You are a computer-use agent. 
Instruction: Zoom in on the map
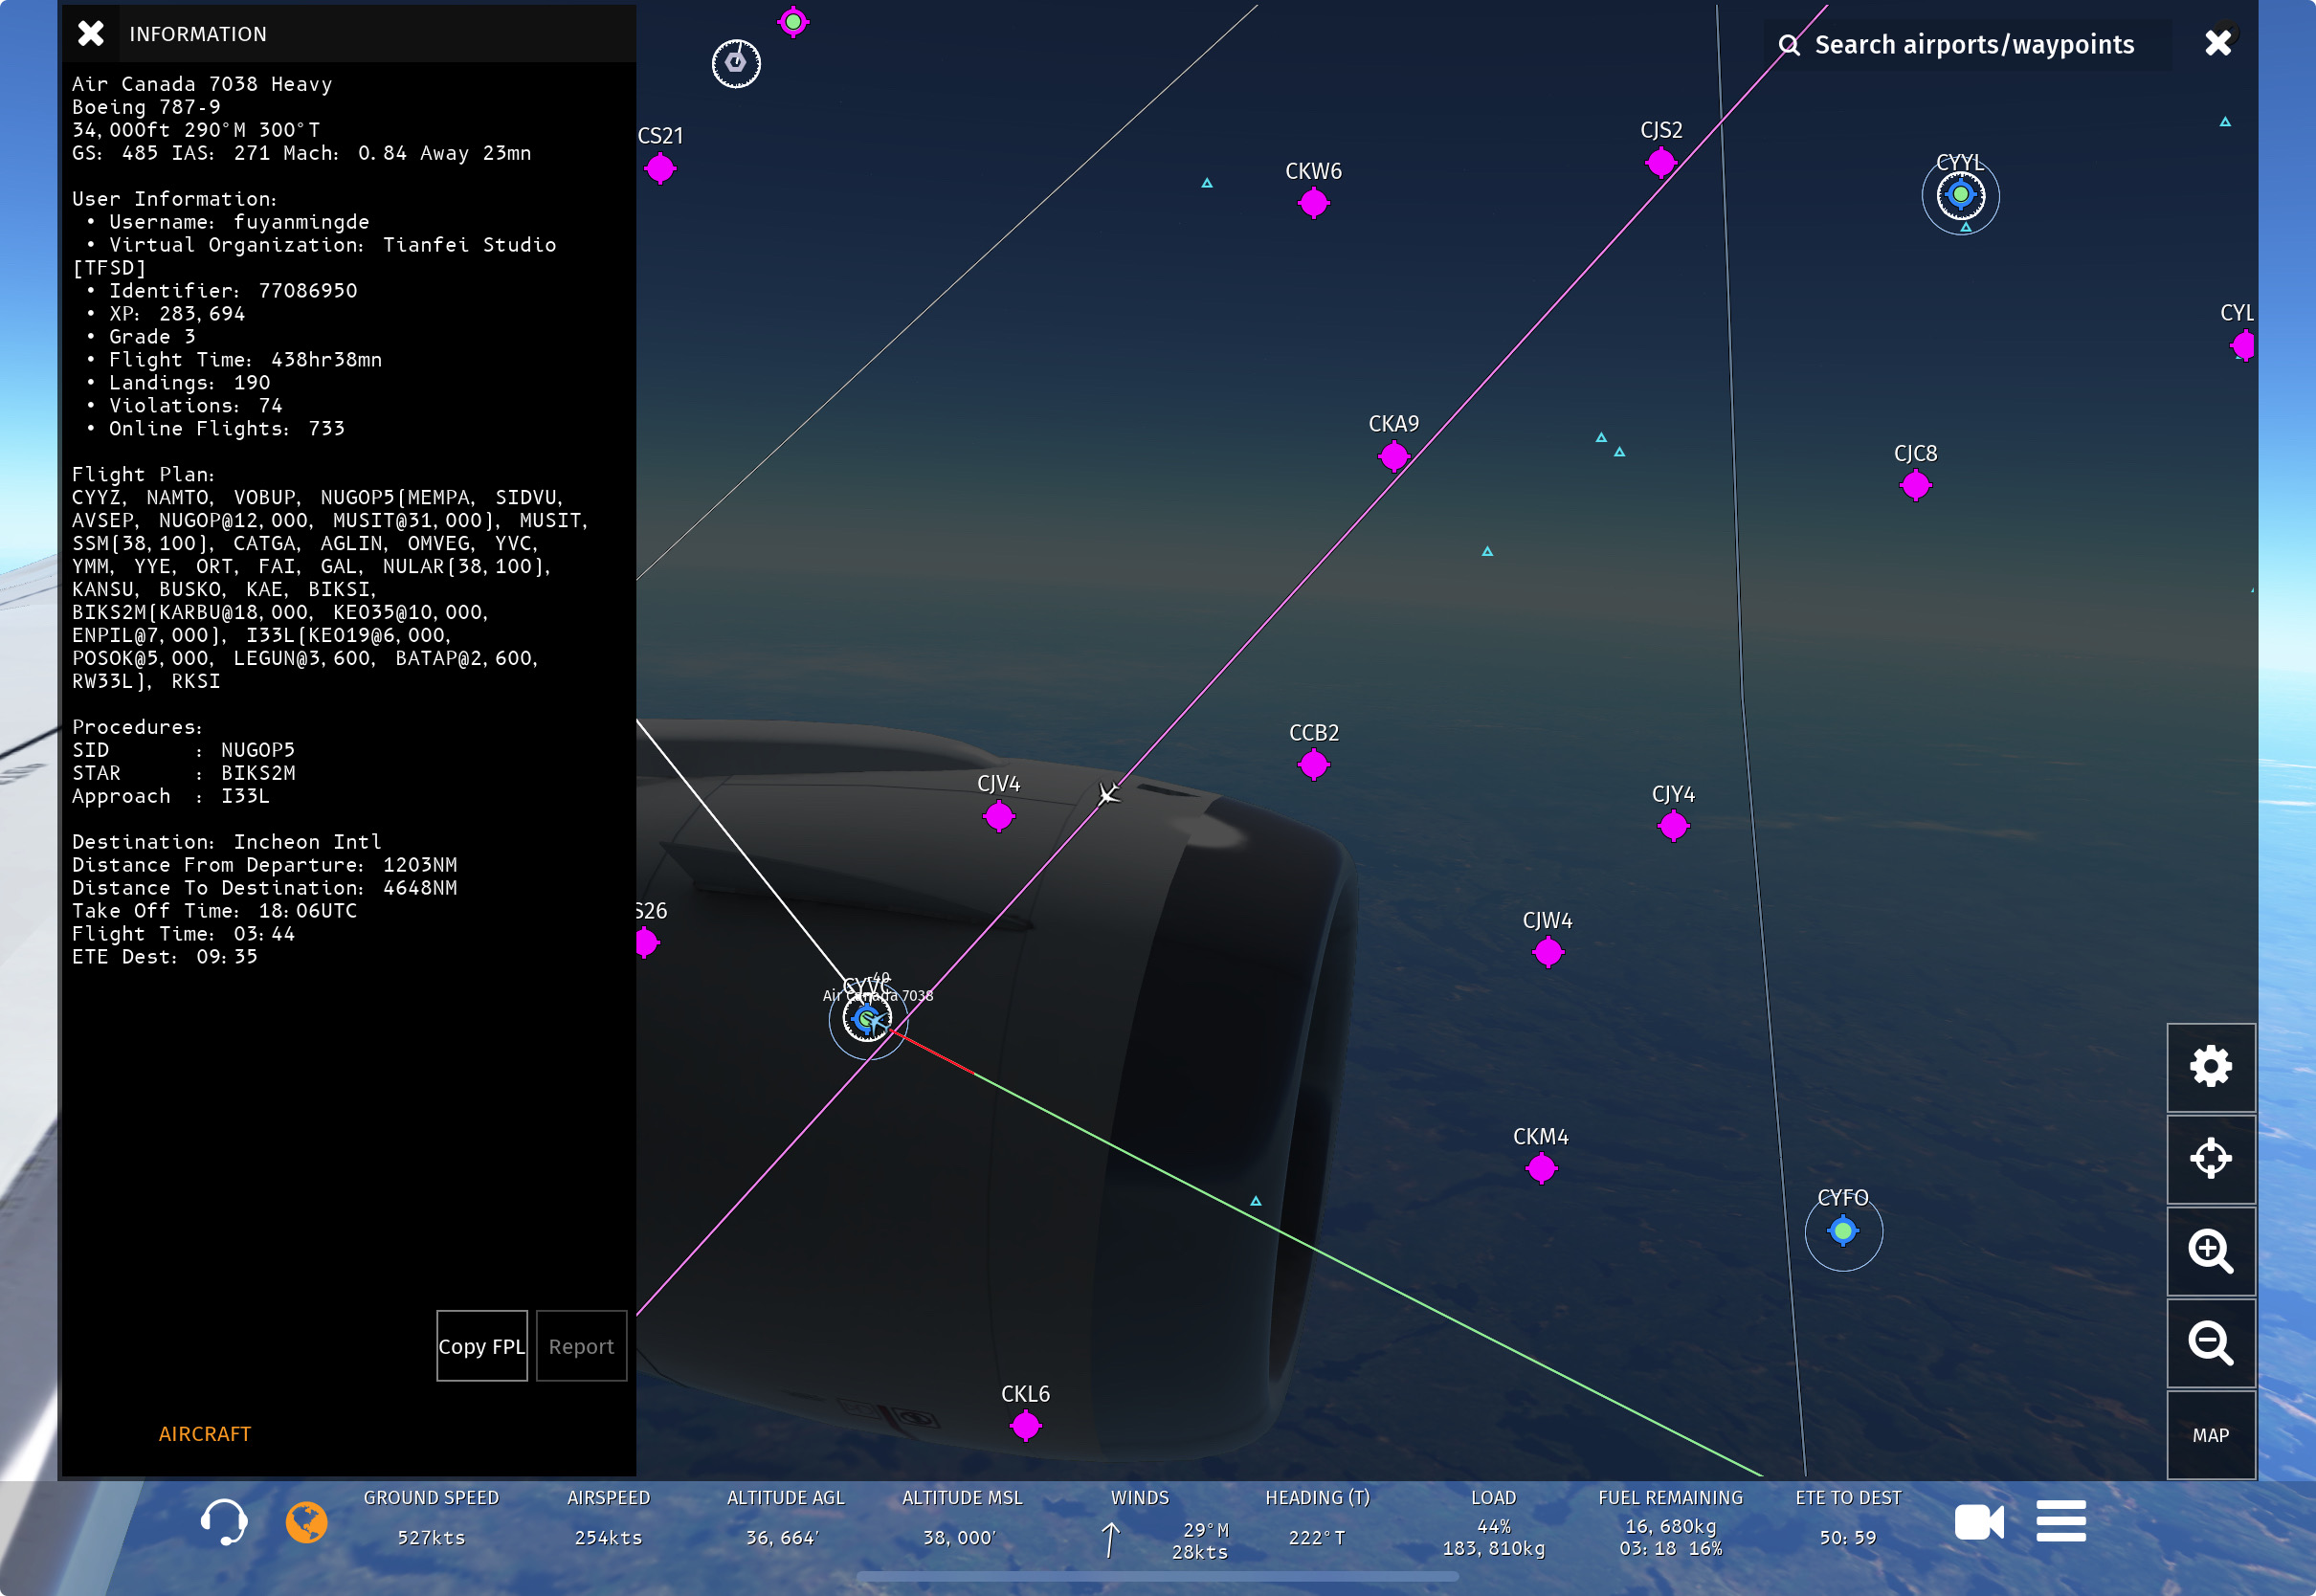click(x=2210, y=1250)
